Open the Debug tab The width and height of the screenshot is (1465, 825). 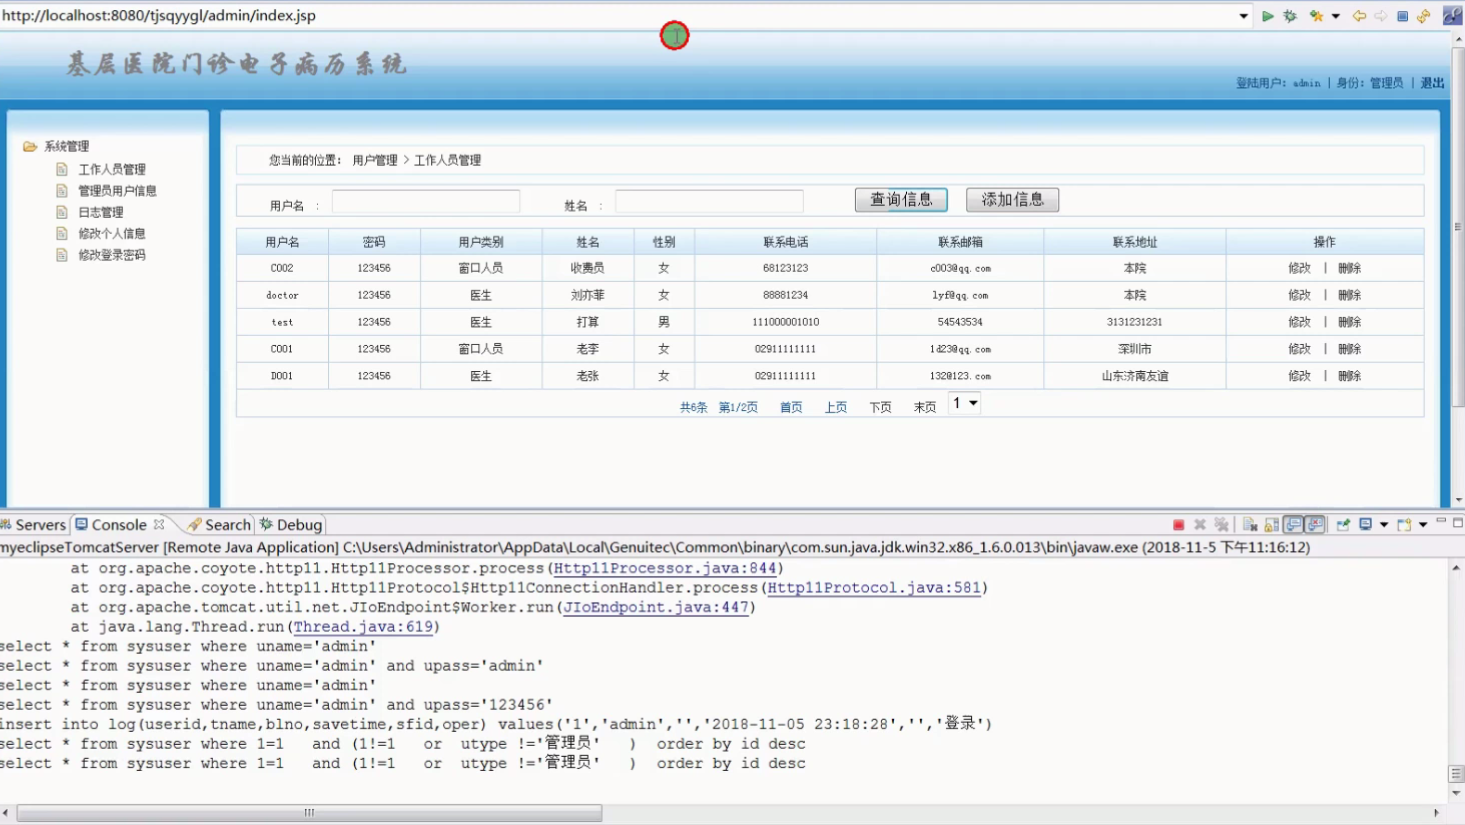click(291, 525)
